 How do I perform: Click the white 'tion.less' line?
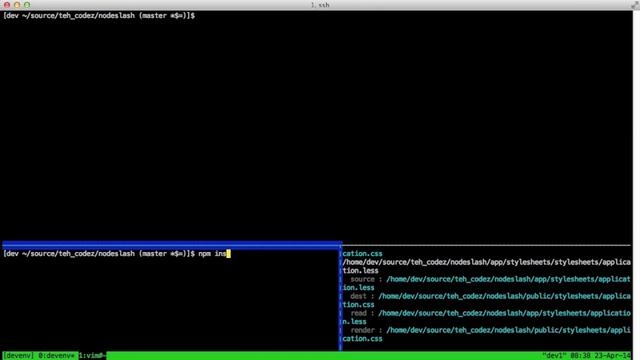tap(360, 271)
